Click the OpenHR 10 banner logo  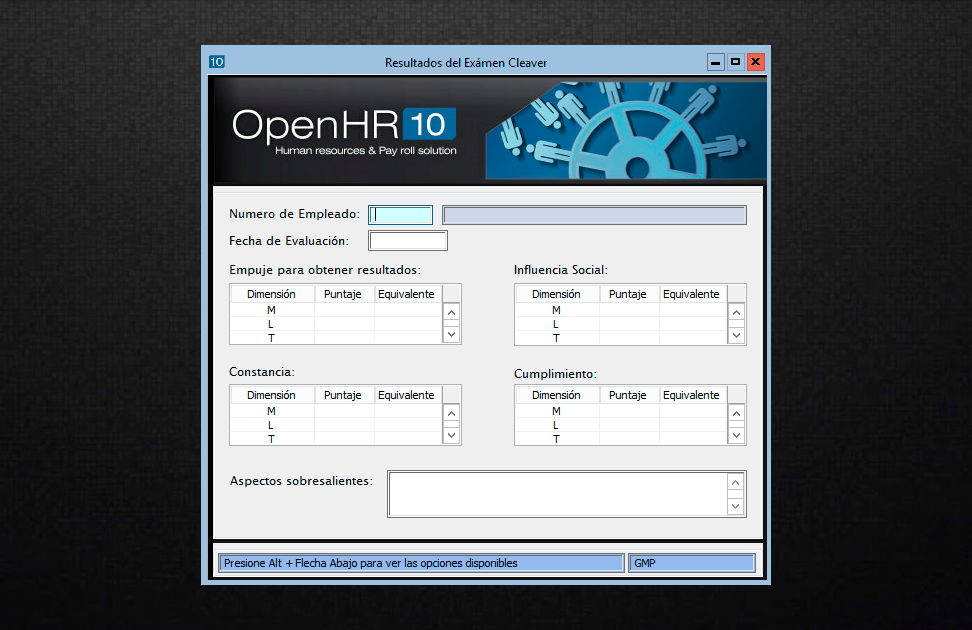[x=344, y=130]
